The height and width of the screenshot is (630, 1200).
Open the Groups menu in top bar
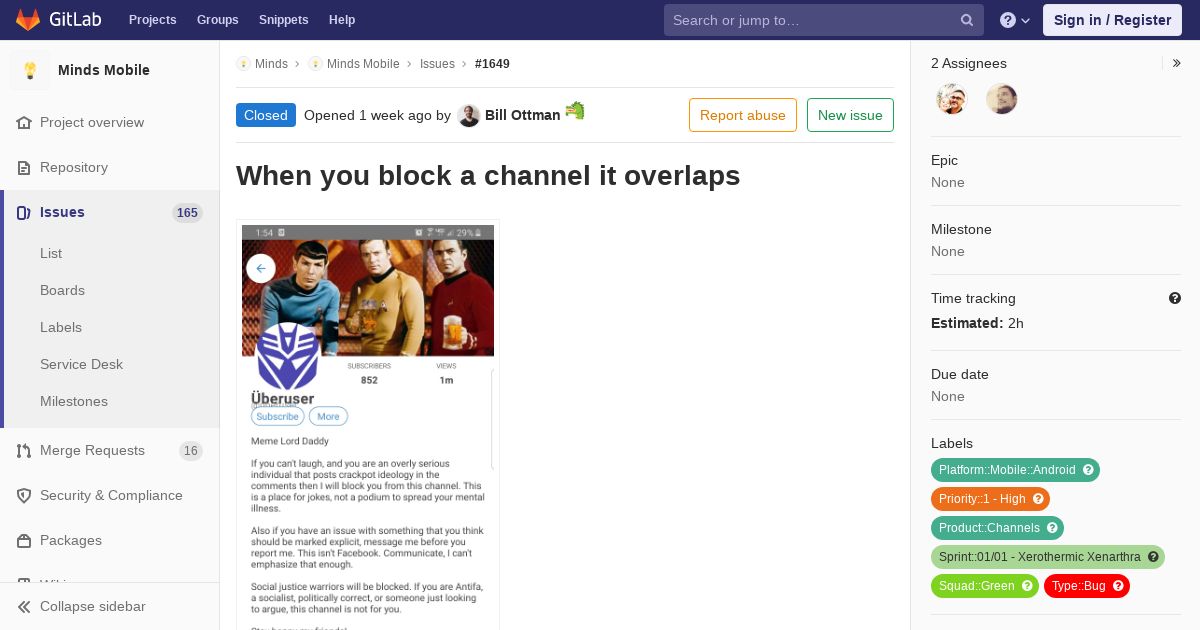tap(218, 20)
